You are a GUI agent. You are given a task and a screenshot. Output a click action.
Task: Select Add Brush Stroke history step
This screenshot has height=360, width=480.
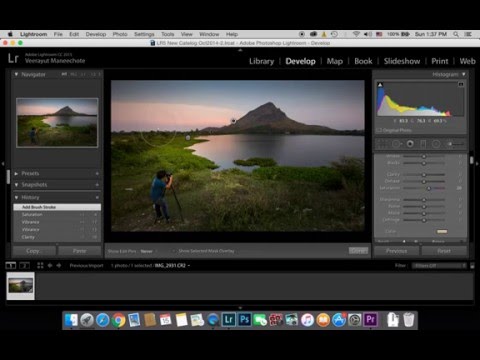point(57,207)
